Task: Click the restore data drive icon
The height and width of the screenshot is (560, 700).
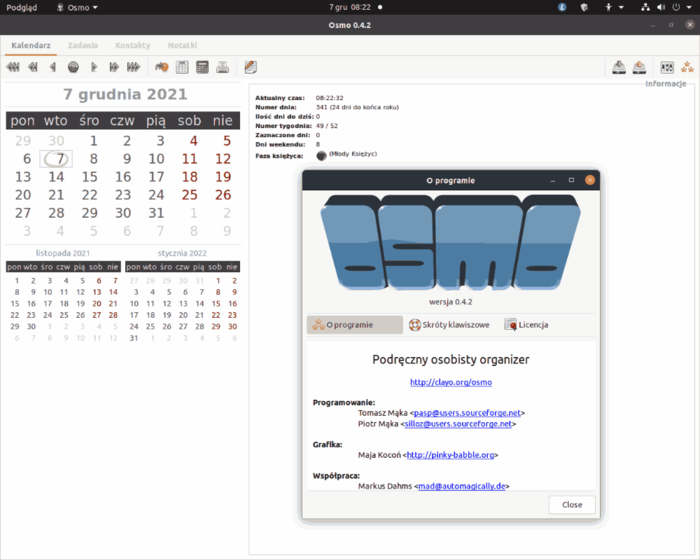Action: pos(639,67)
